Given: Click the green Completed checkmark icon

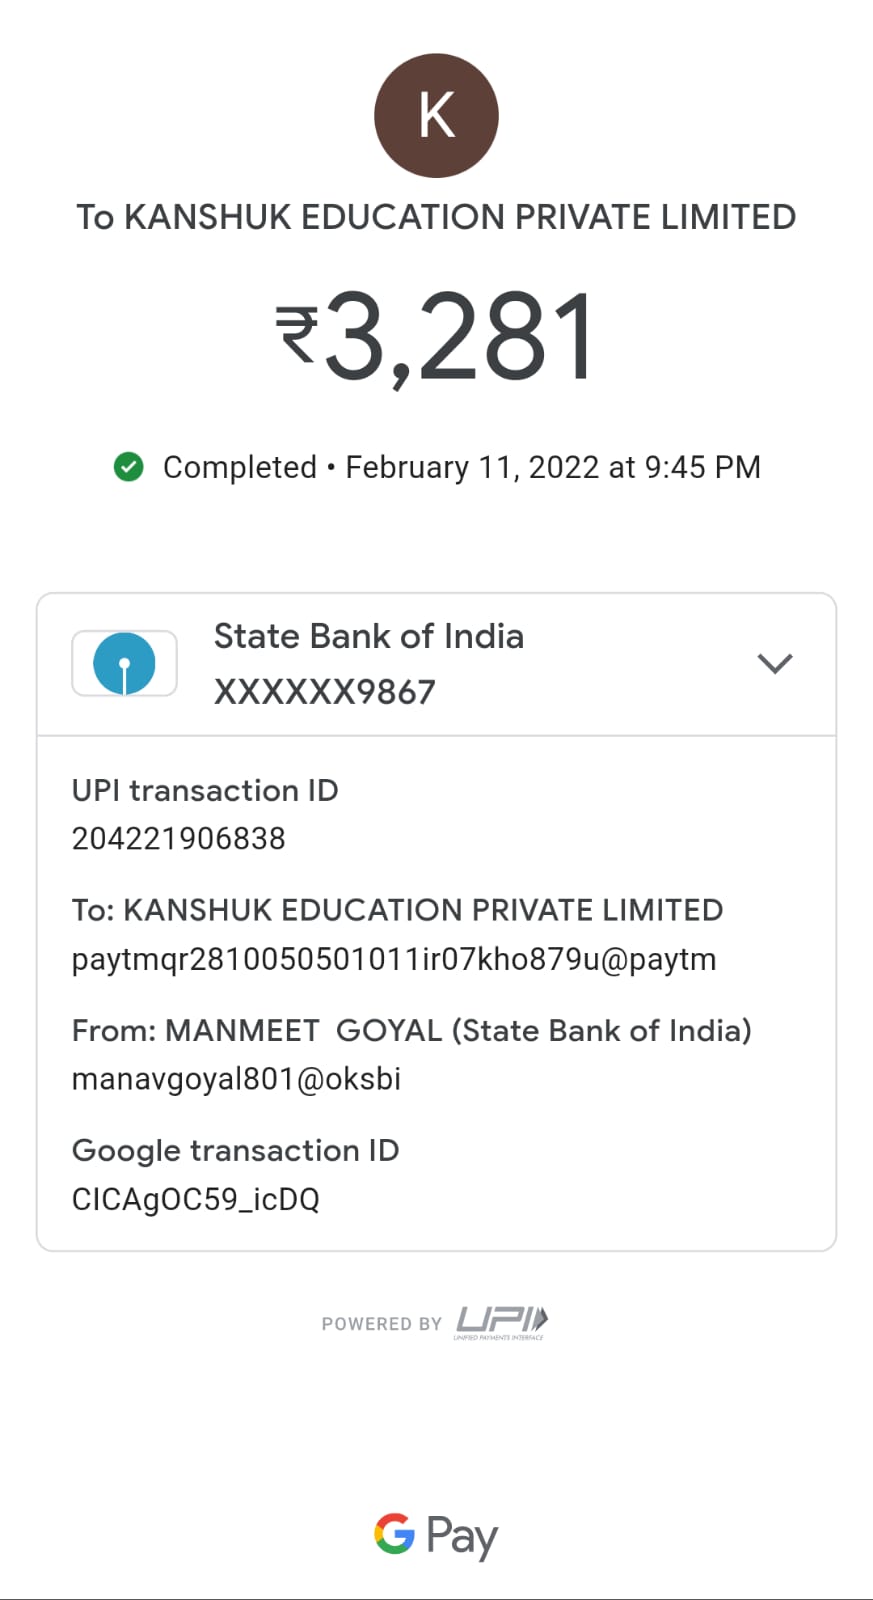Looking at the screenshot, I should [128, 467].
